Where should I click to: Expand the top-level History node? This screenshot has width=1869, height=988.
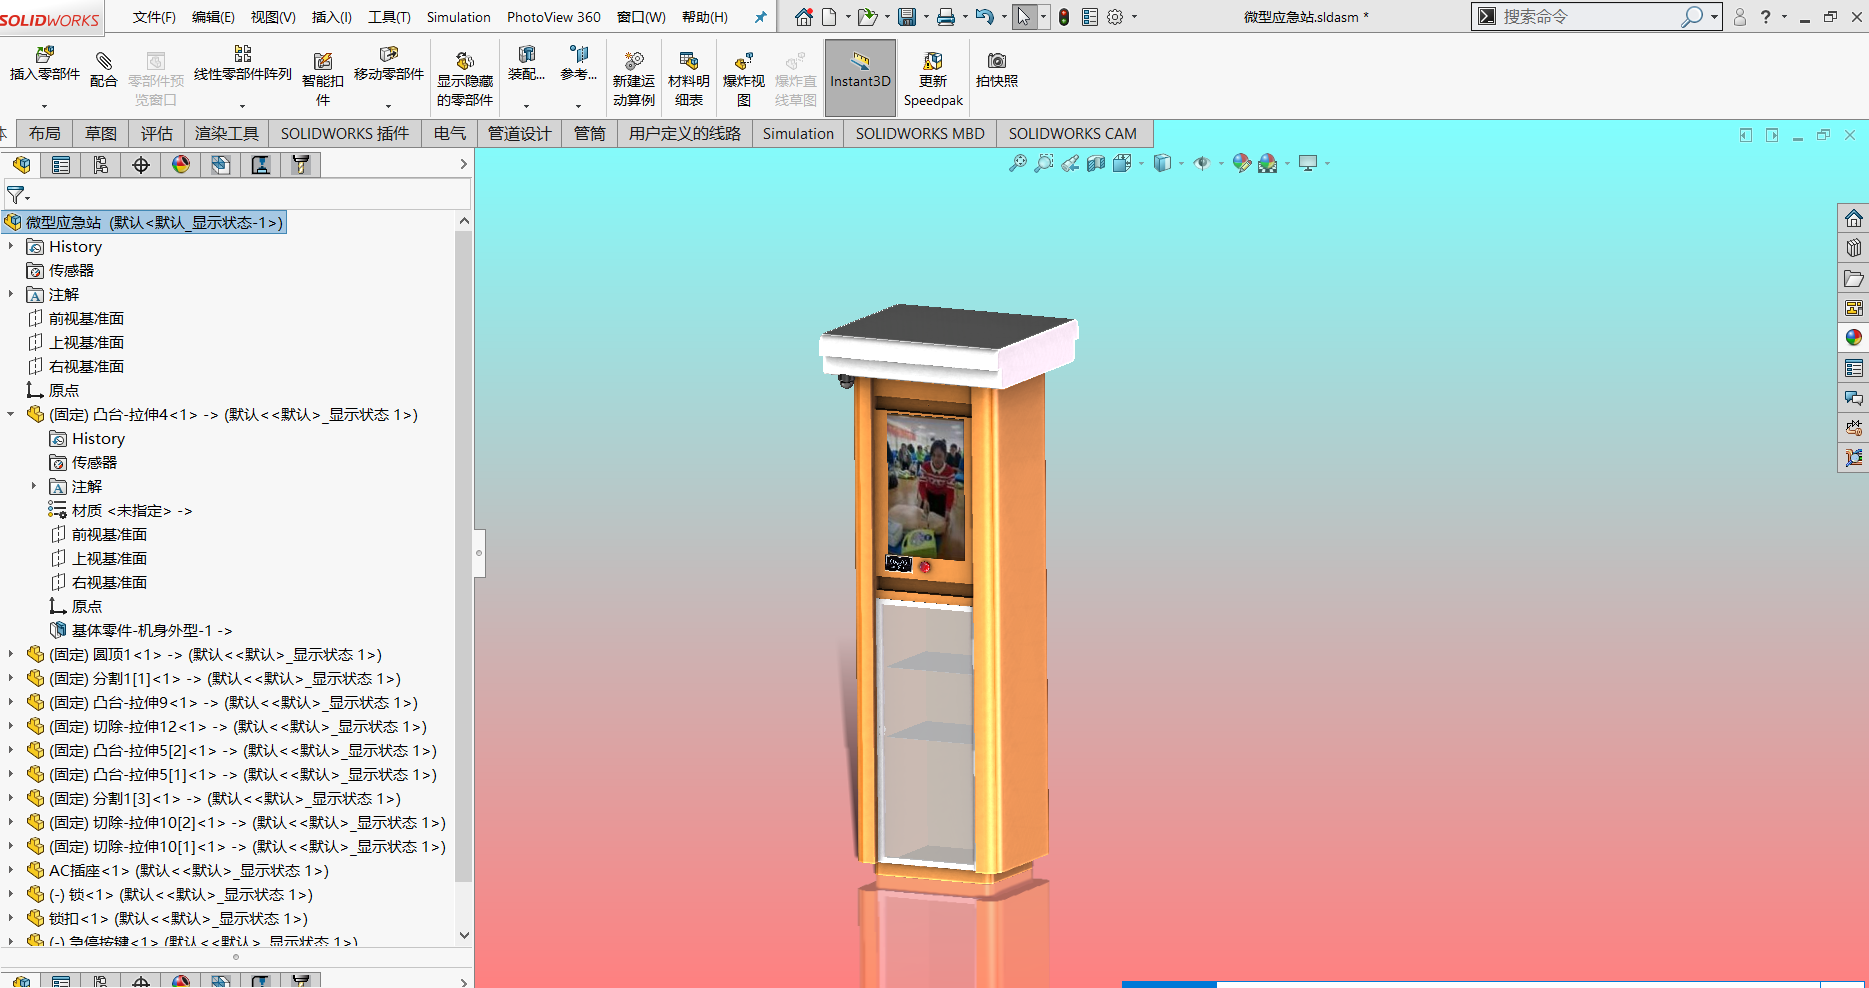pos(11,246)
